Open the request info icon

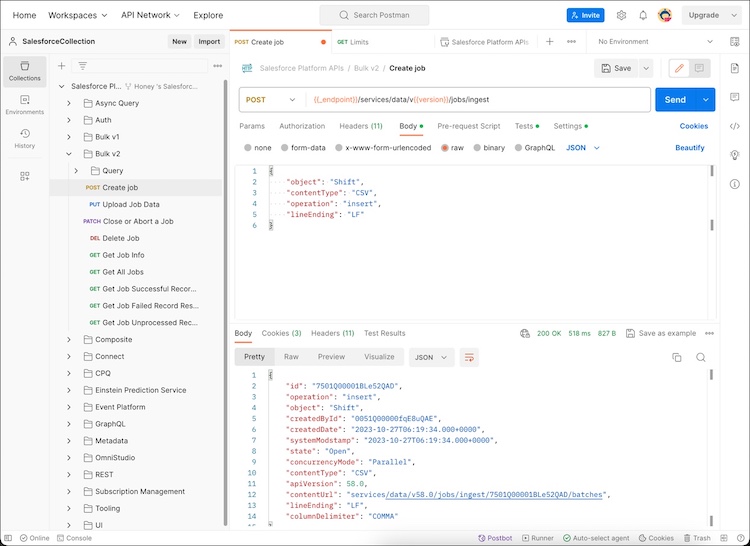coord(735,184)
